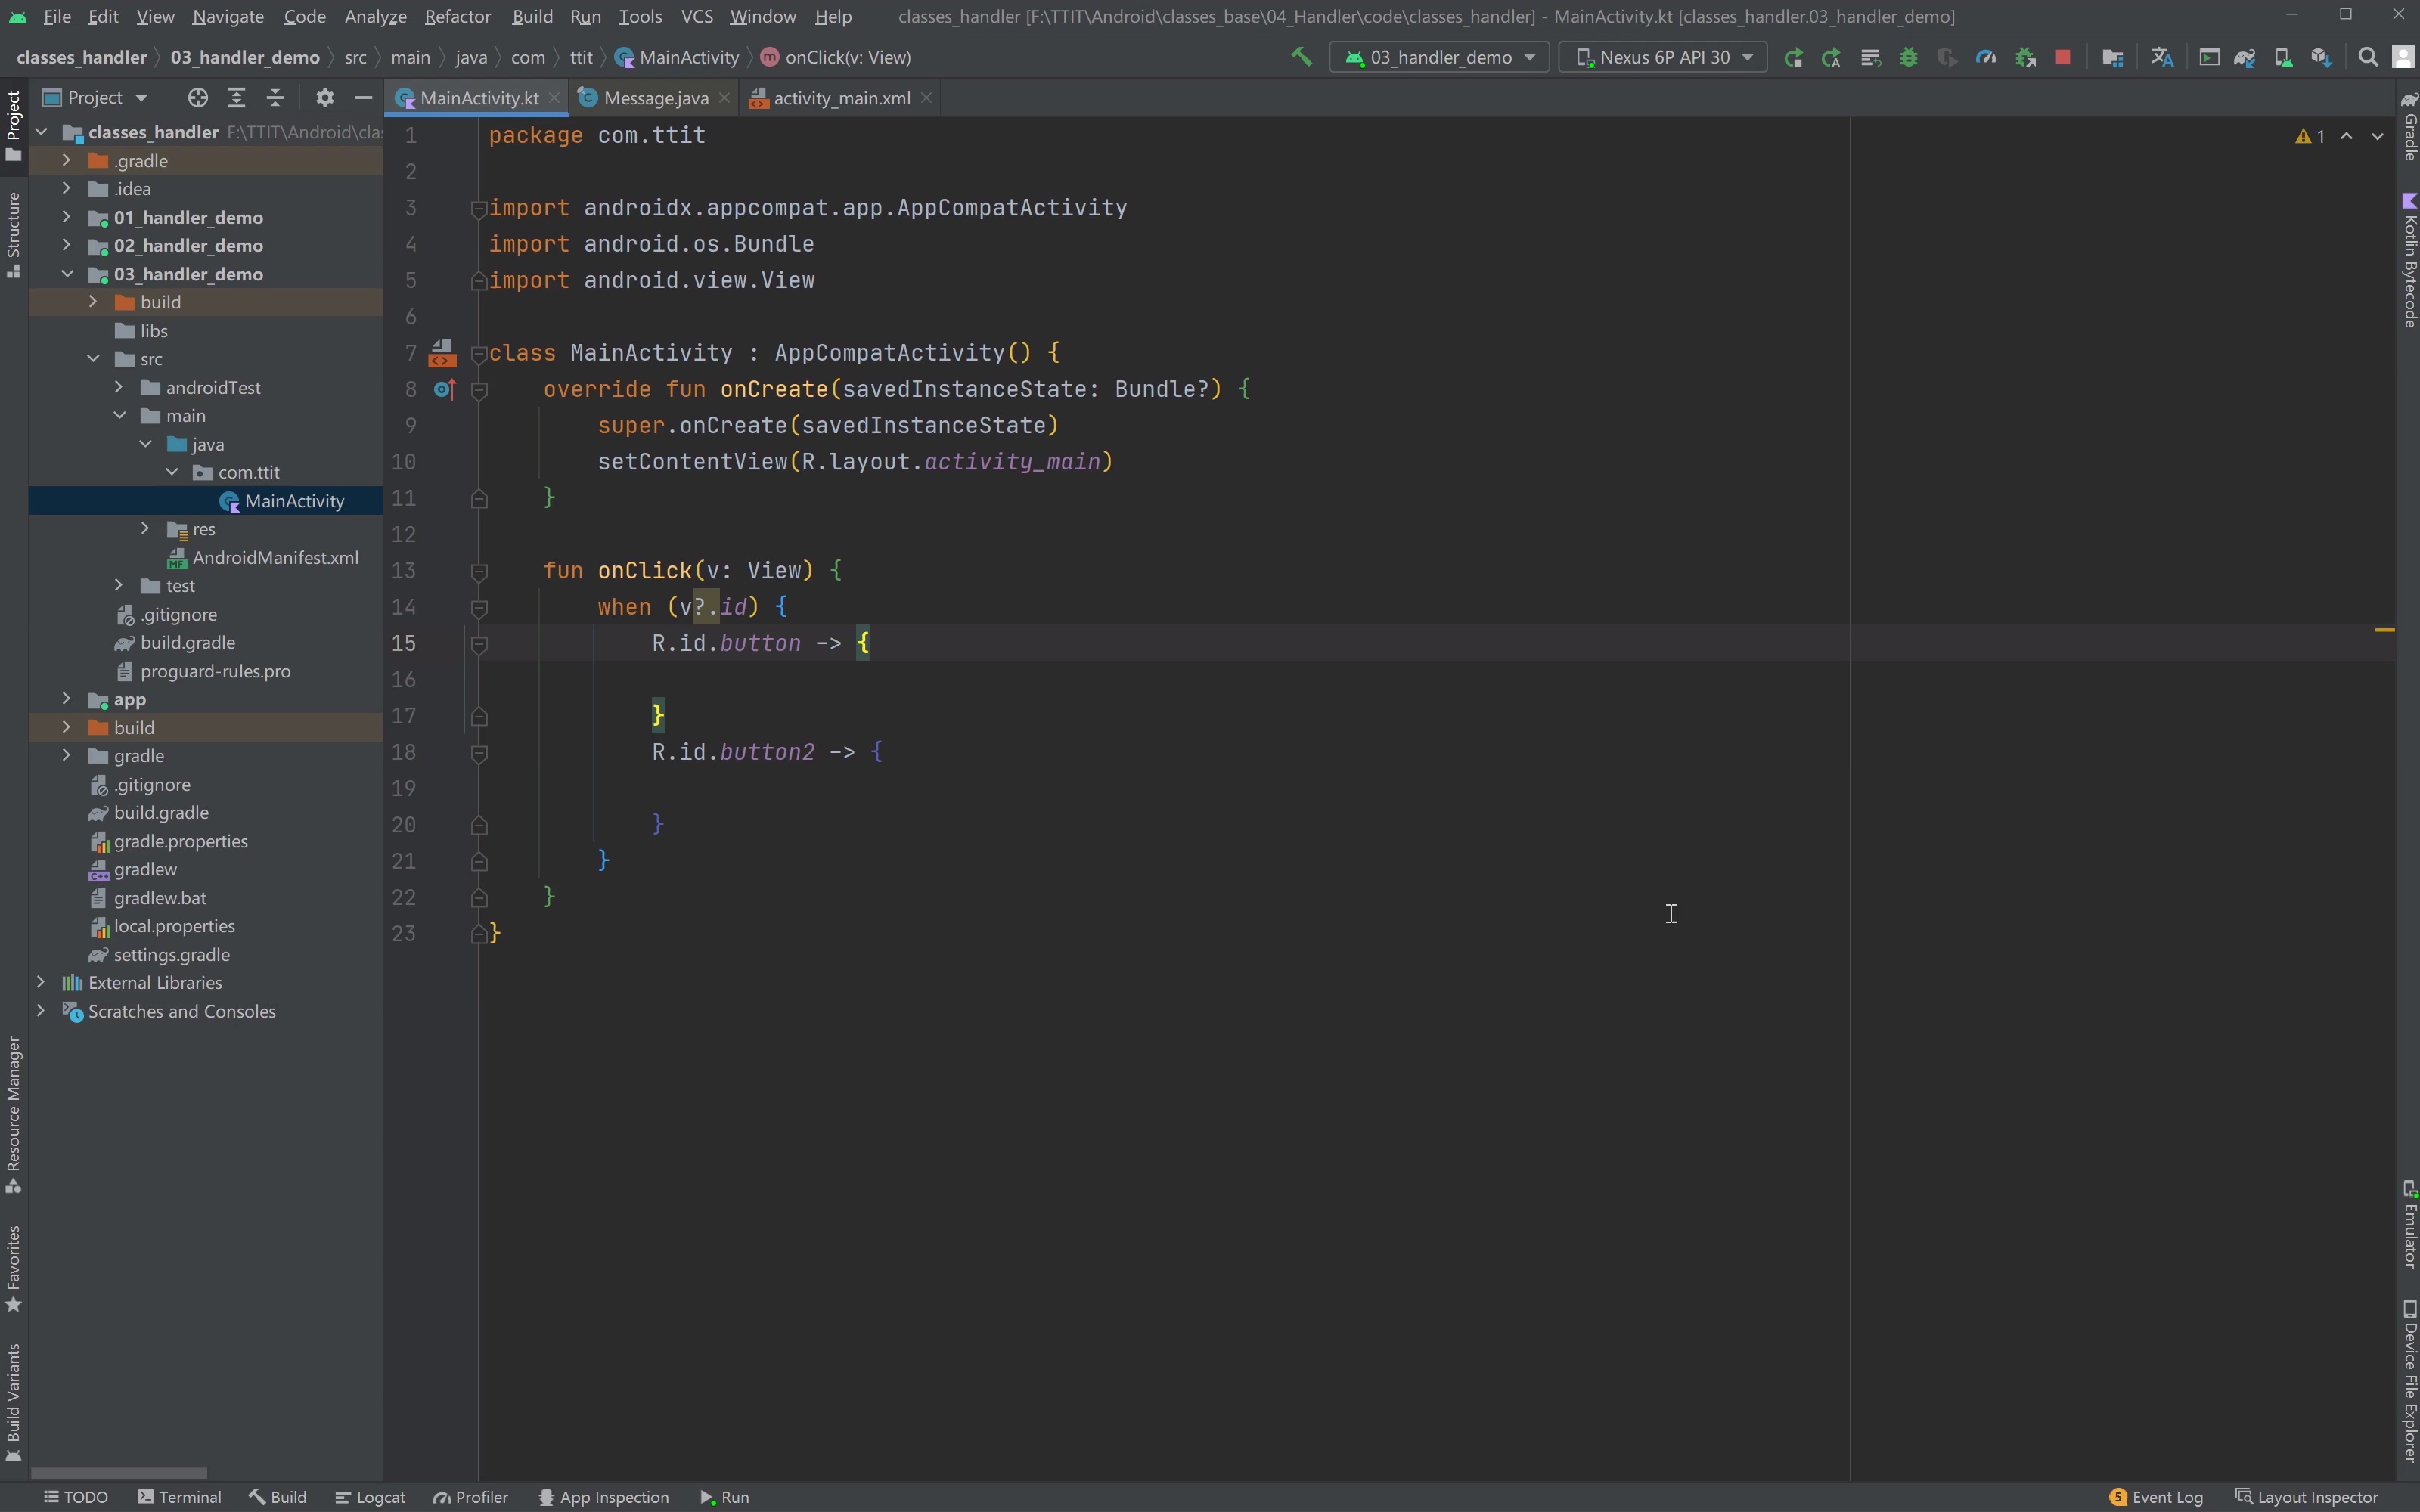The height and width of the screenshot is (1512, 2420).
Task: Open the 03_handler_demo run configuration dropdown
Action: [1440, 57]
